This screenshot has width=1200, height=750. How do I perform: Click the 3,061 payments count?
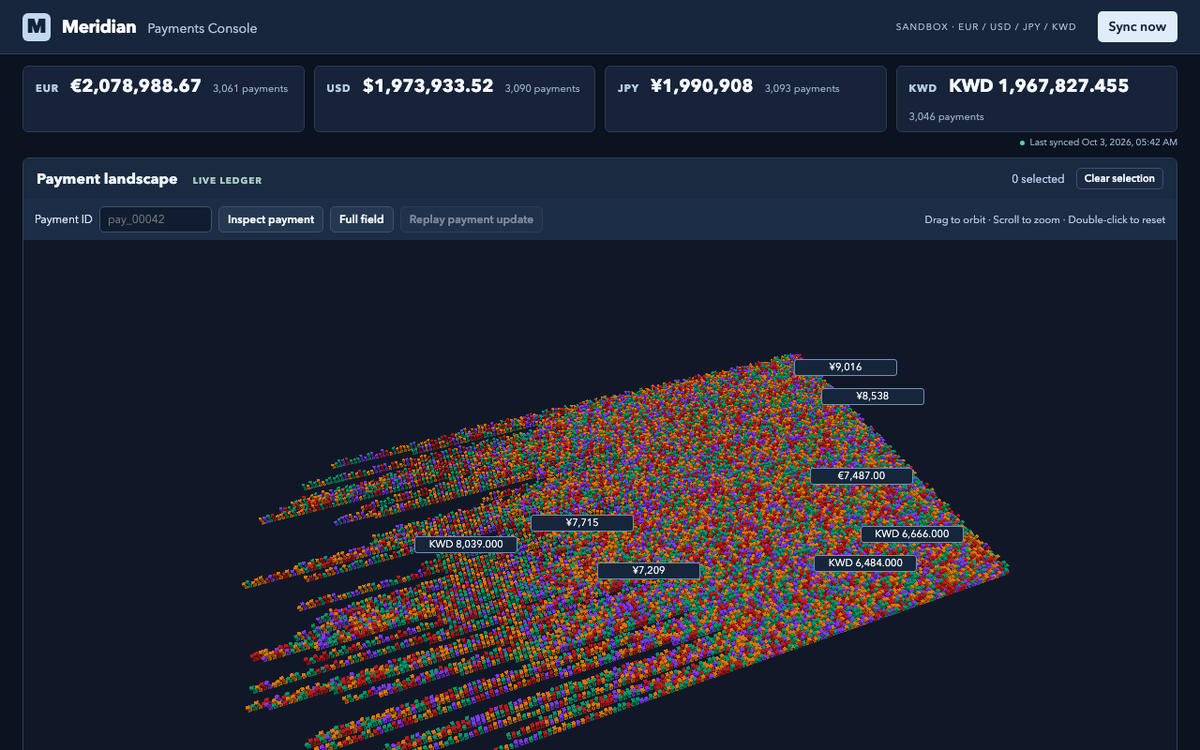click(250, 89)
